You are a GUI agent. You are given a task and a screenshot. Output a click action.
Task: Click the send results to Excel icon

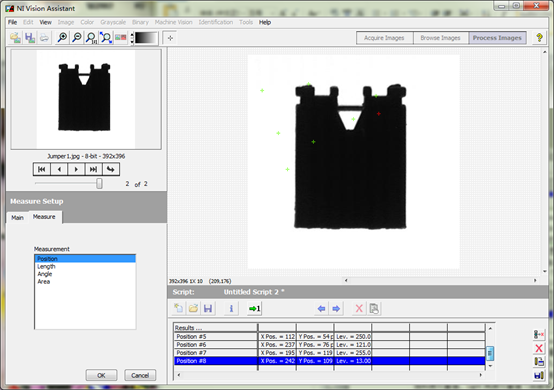(x=539, y=362)
